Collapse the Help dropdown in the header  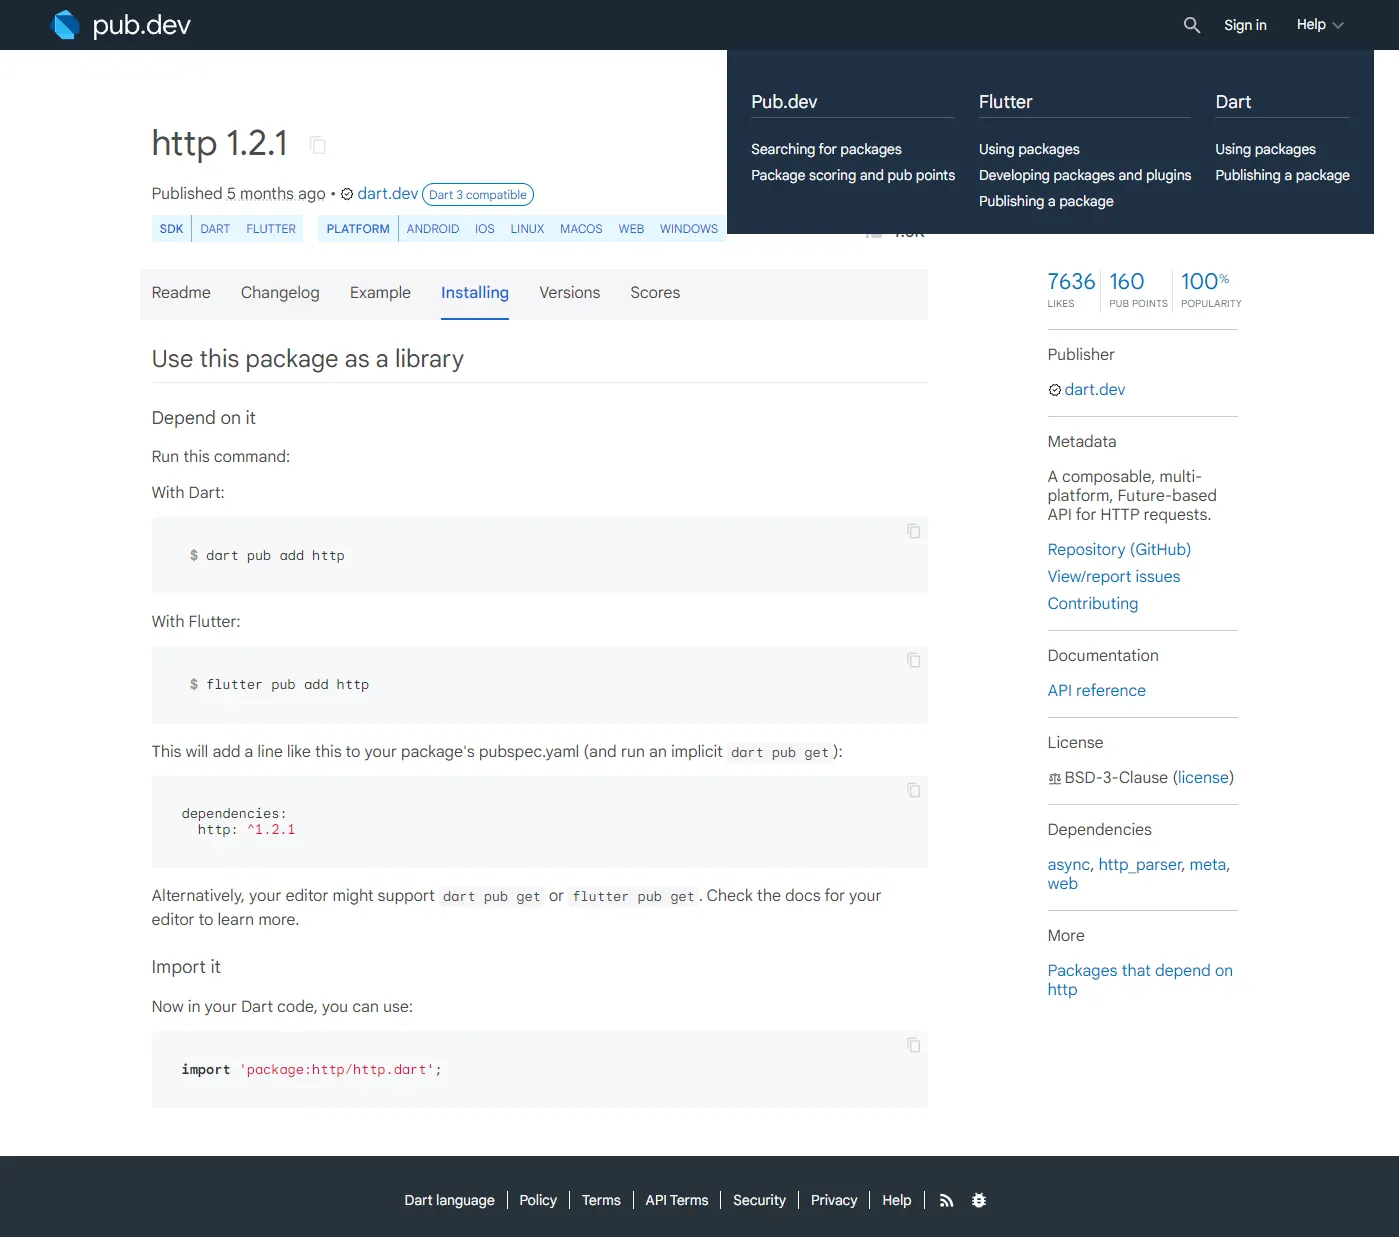pyautogui.click(x=1320, y=25)
